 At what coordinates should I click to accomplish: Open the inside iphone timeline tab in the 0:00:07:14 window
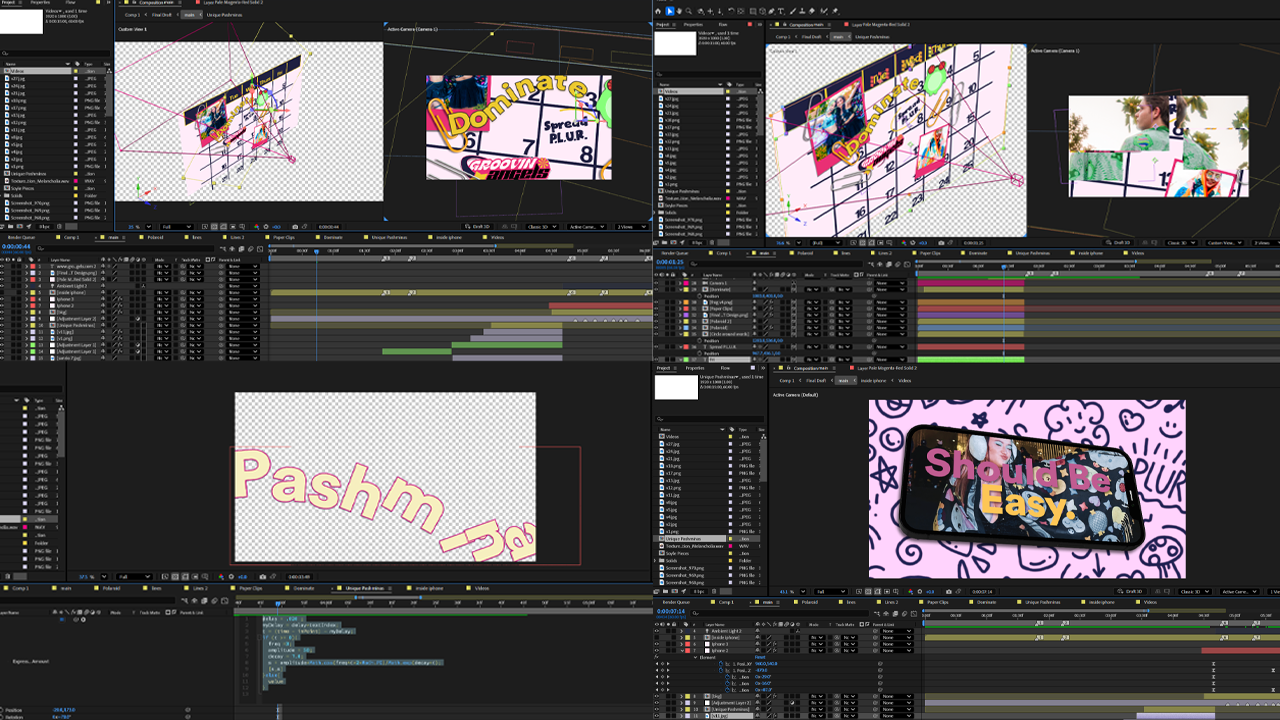tap(1101, 602)
